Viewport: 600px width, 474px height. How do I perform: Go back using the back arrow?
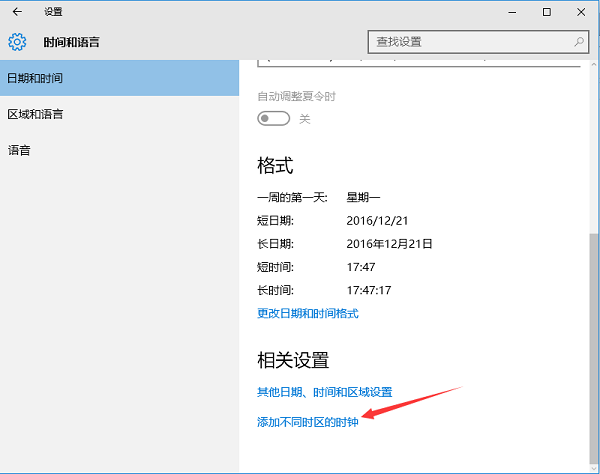17,12
